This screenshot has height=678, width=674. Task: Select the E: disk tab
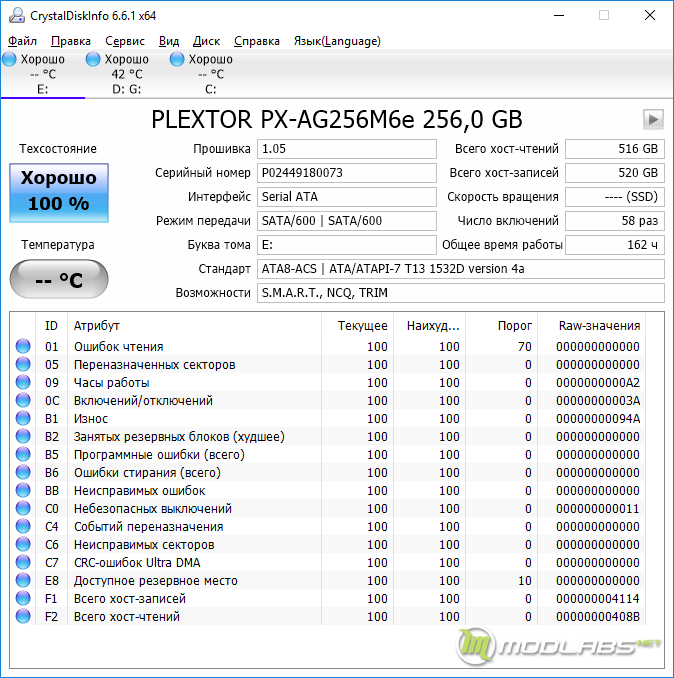tap(42, 74)
